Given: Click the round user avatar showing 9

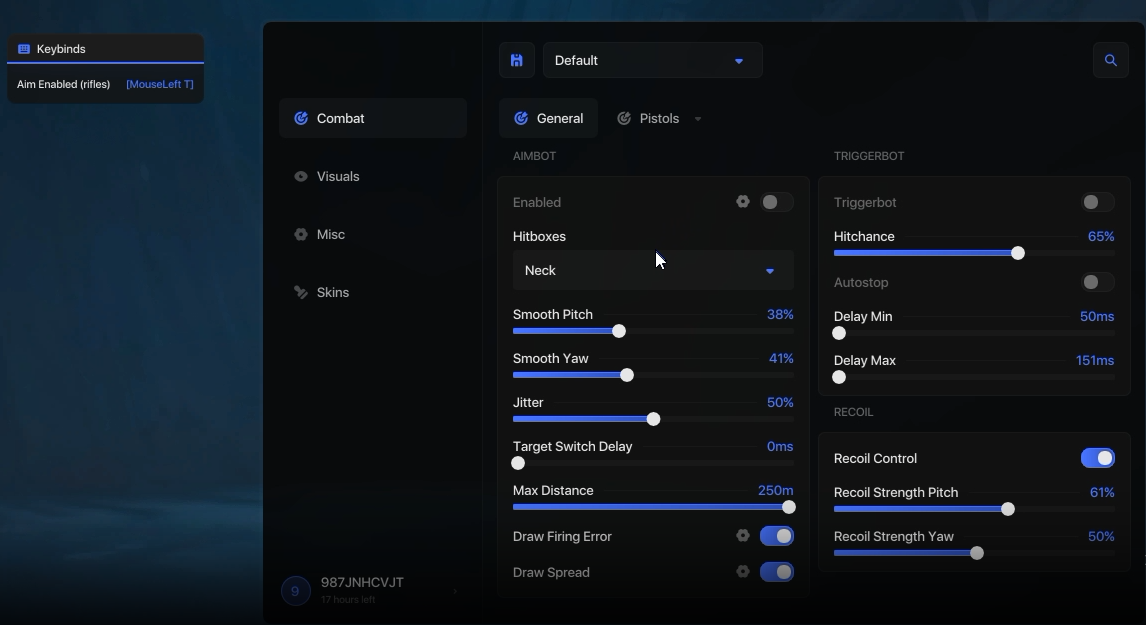Looking at the screenshot, I should (x=295, y=591).
